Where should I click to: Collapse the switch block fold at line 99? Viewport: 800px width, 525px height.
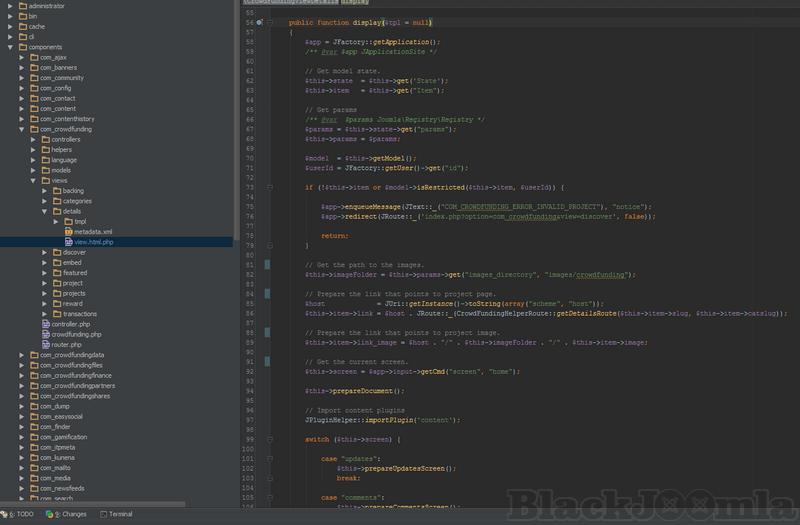(269, 438)
